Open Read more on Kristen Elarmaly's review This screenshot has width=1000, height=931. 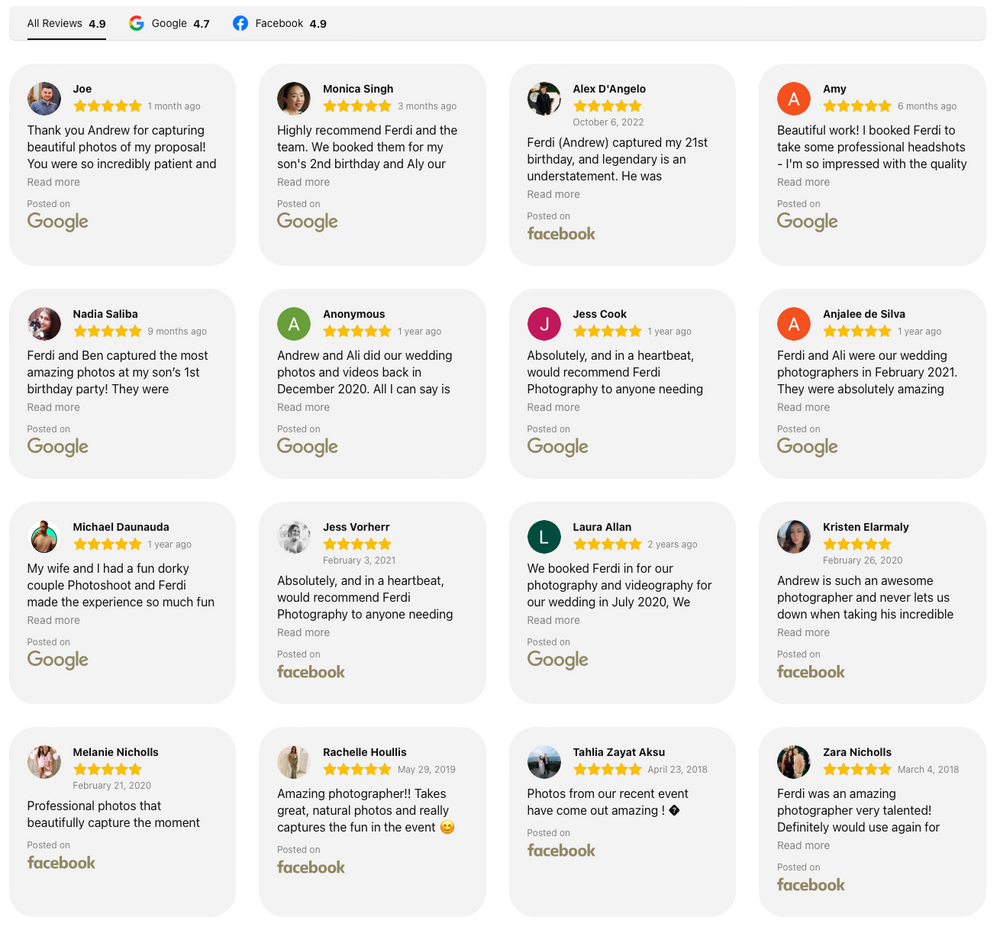pyautogui.click(x=804, y=633)
